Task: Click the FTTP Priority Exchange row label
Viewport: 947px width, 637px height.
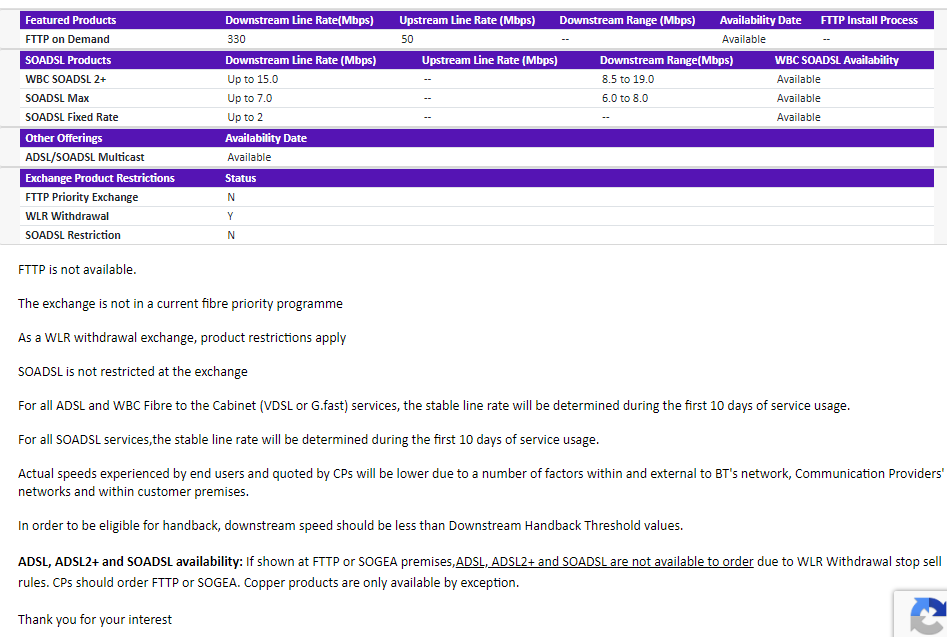Action: [x=82, y=197]
